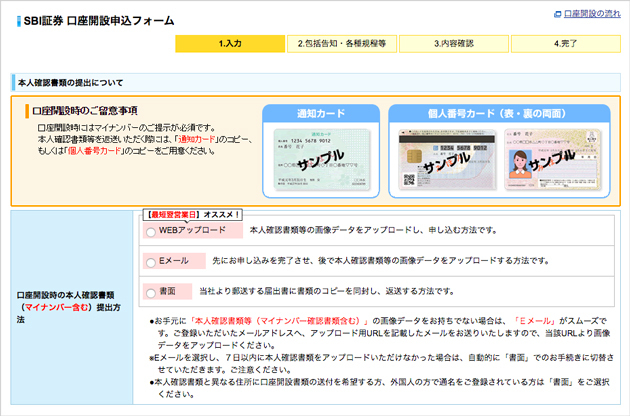Click the 個人番号カード（表・裏の両面） panel header

499,114
